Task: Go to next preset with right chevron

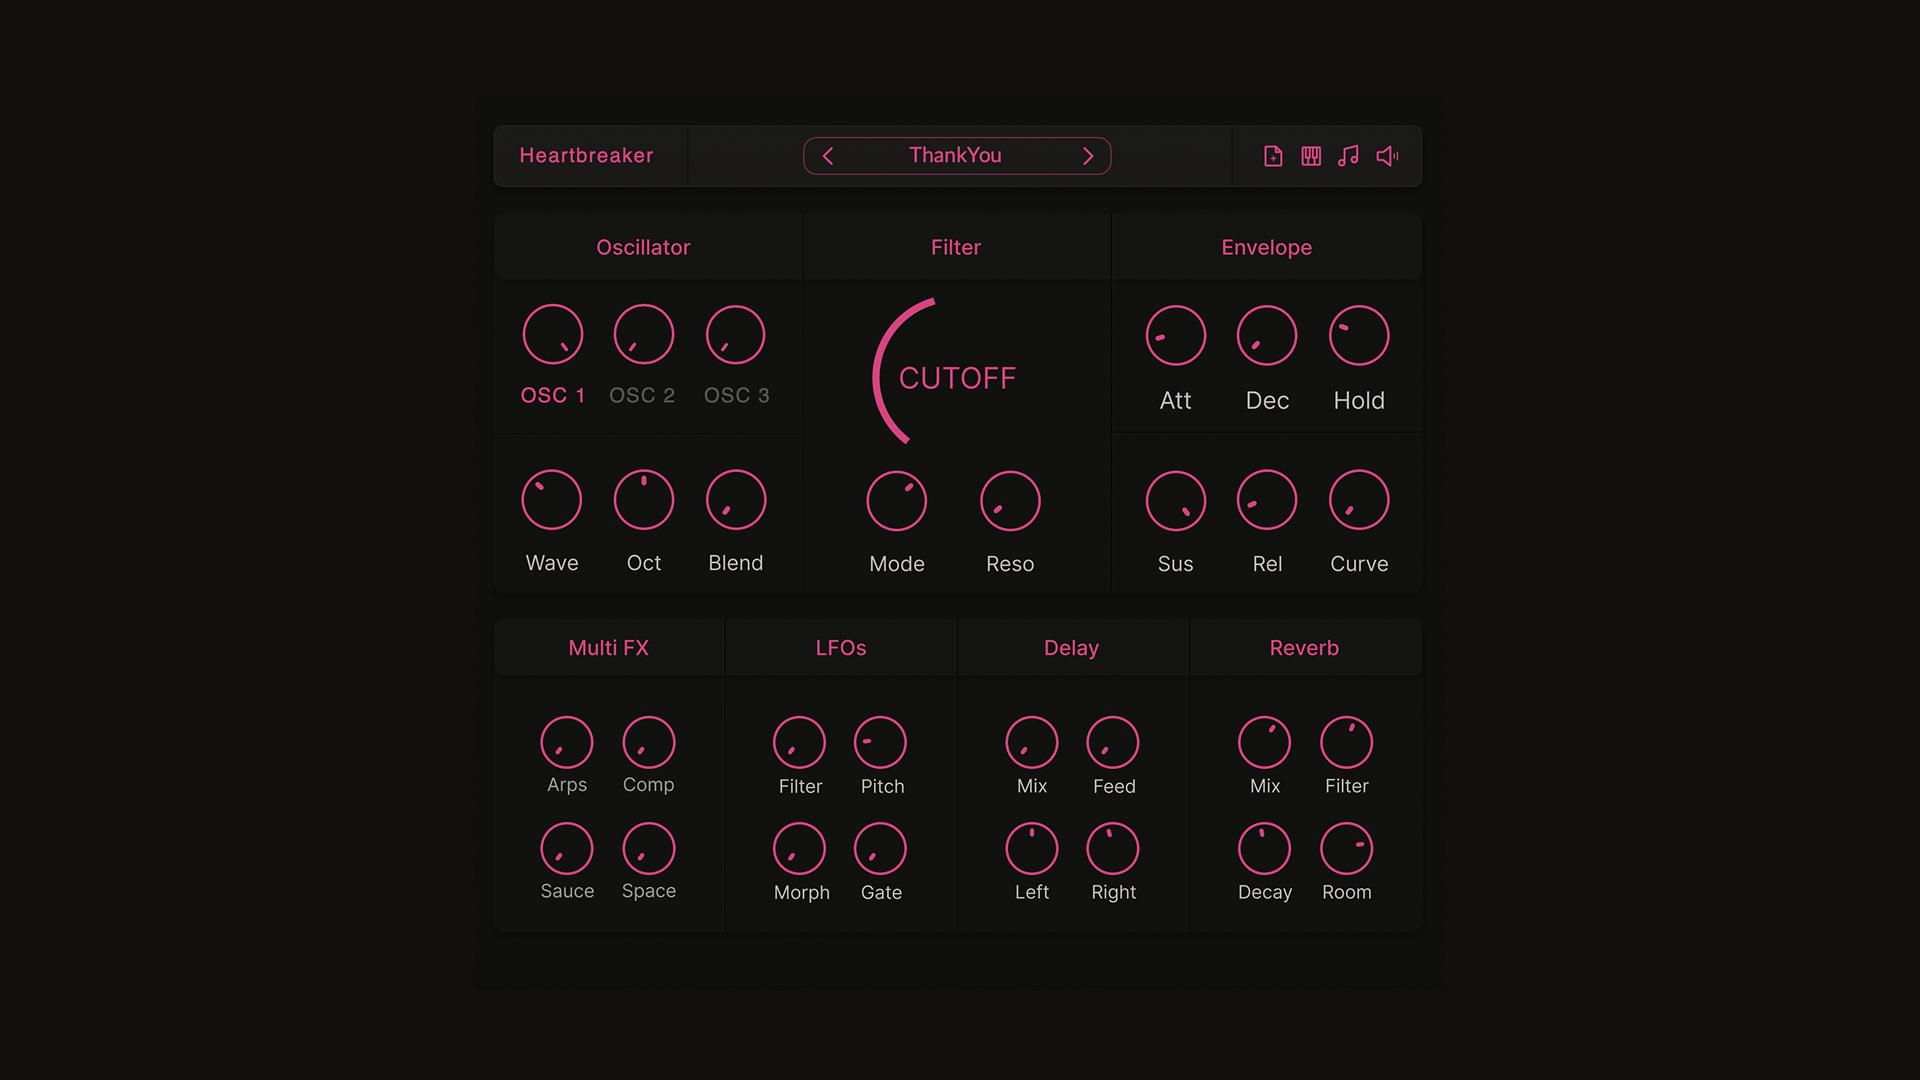Action: 1088,156
